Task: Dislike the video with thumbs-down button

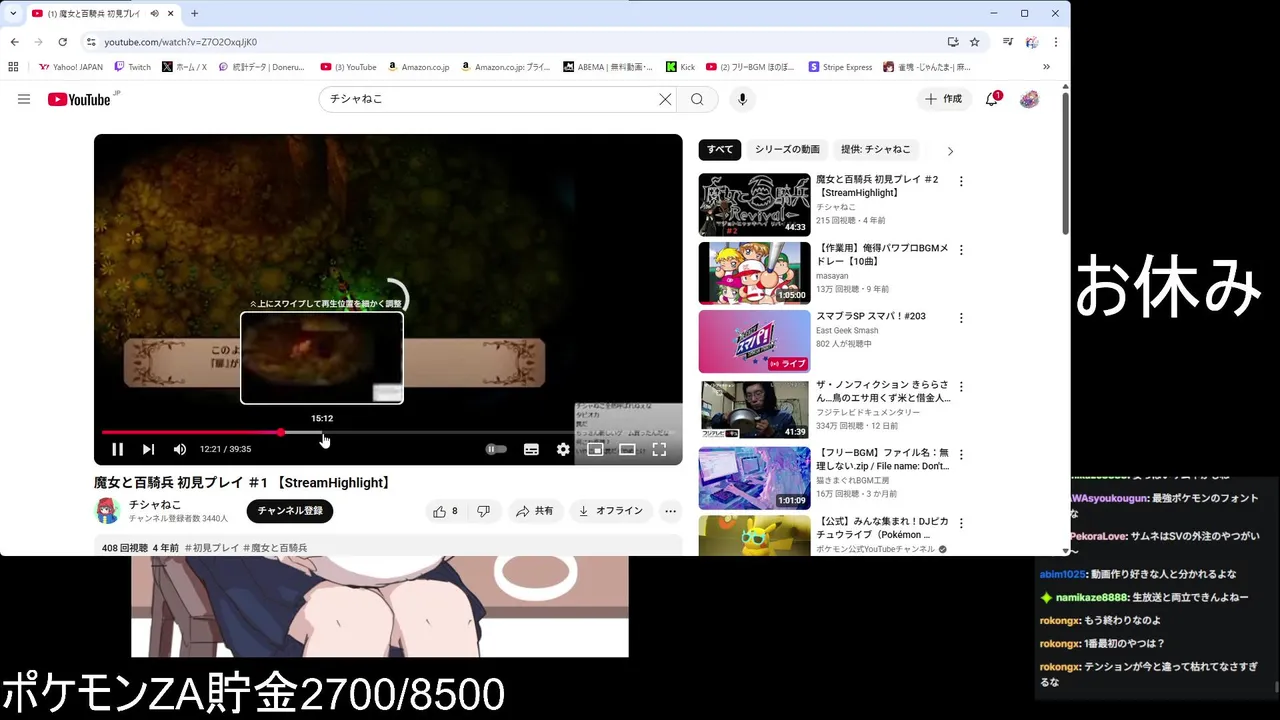Action: tap(484, 511)
